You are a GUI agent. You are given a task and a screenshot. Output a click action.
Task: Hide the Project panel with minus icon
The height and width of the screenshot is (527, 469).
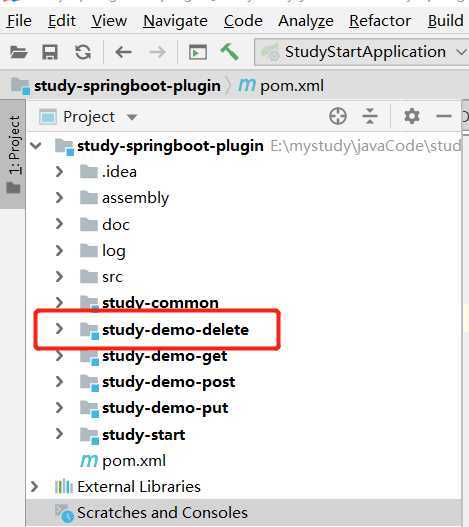[x=444, y=116]
